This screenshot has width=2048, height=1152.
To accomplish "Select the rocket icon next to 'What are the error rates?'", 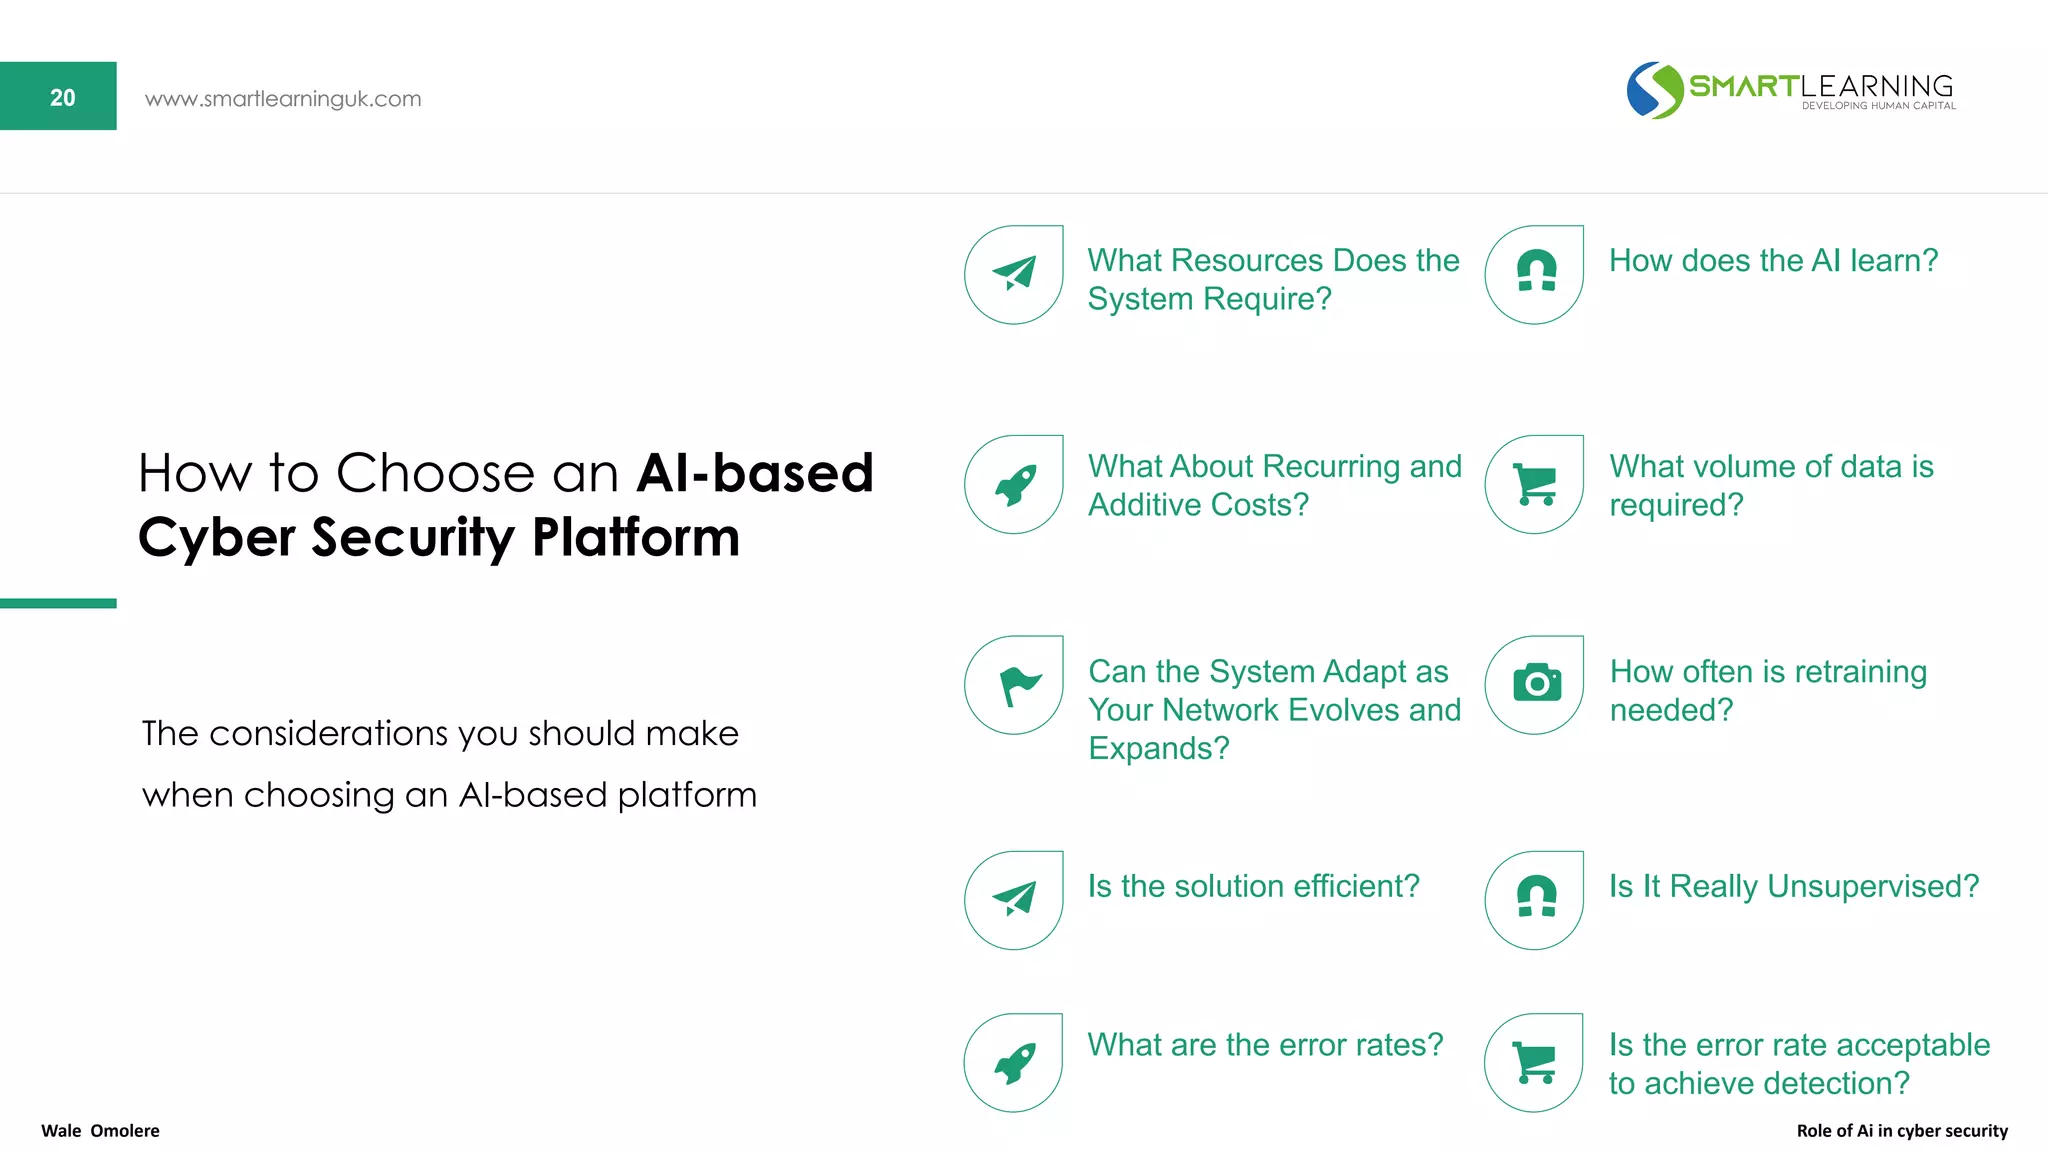I will [x=1014, y=1063].
